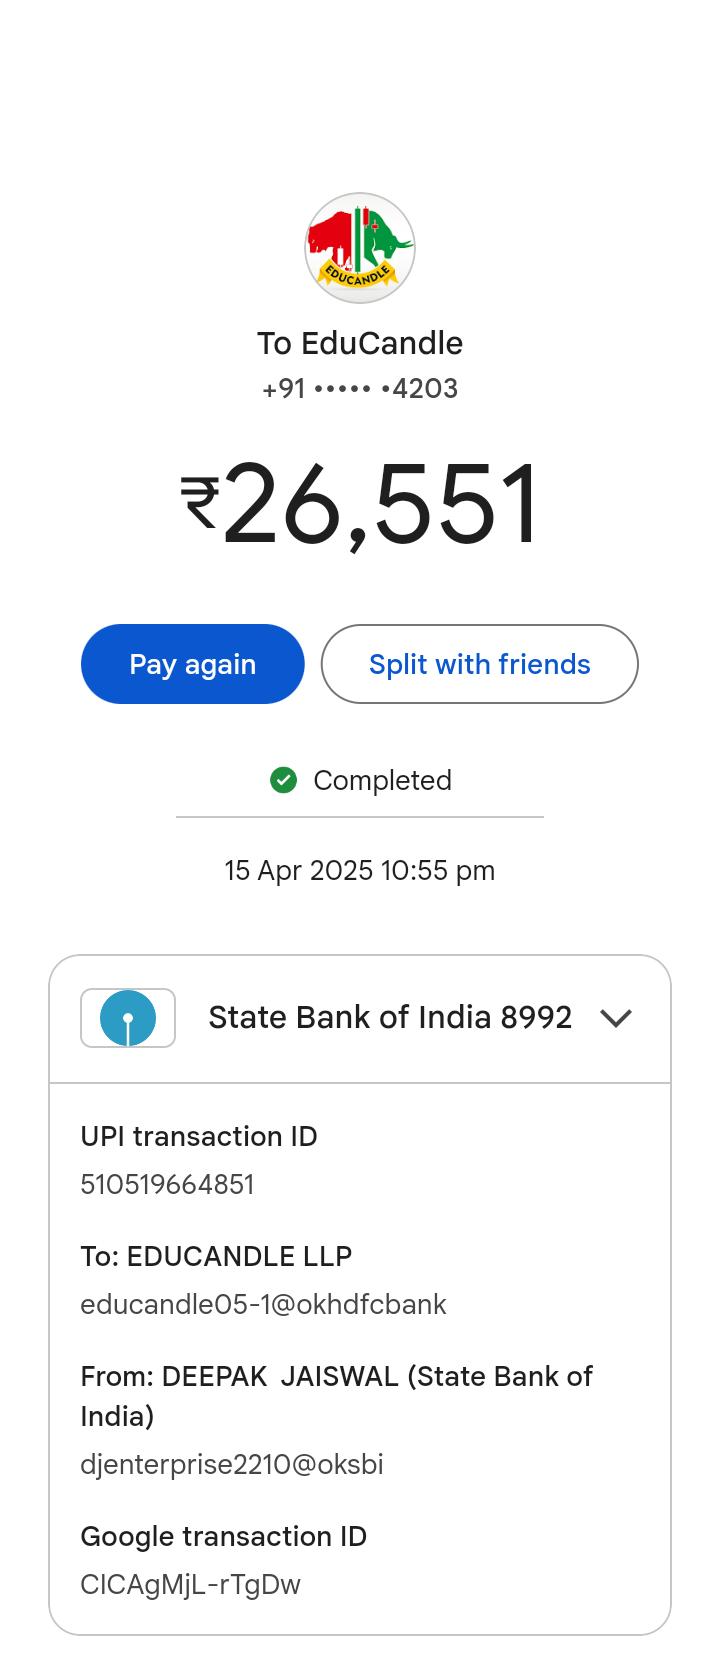Image resolution: width=720 pixels, height=1661 pixels.
Task: Click the green Completed checkmark icon
Action: tap(284, 780)
